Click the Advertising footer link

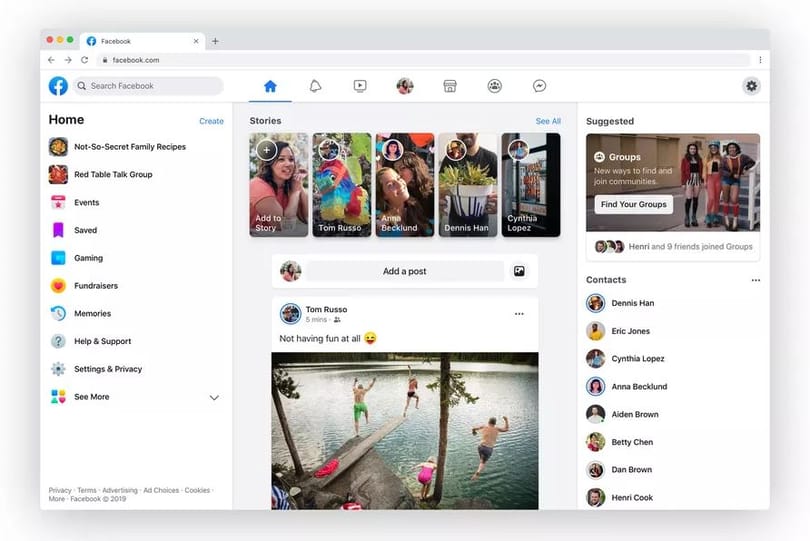tap(120, 490)
